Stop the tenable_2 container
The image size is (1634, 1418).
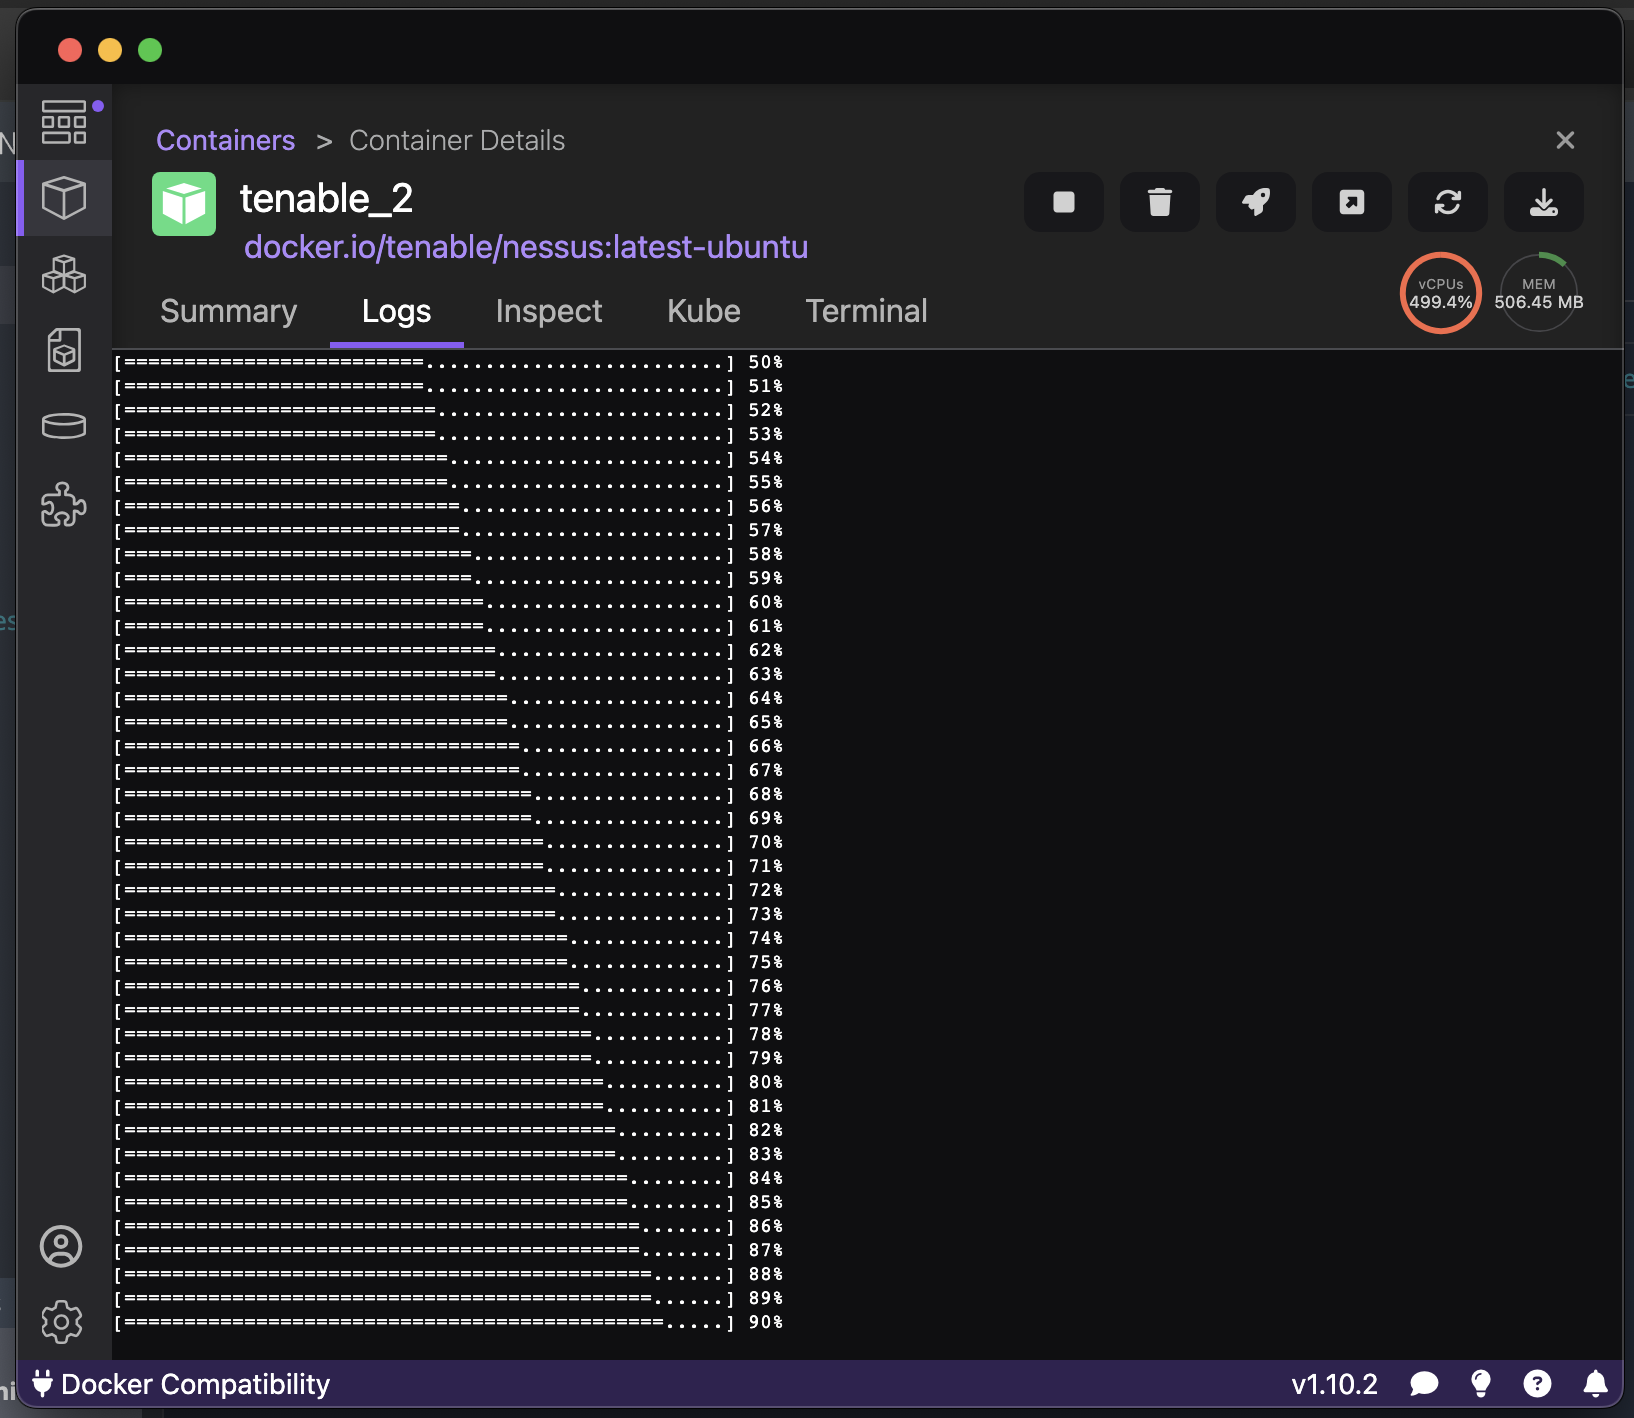pos(1064,202)
